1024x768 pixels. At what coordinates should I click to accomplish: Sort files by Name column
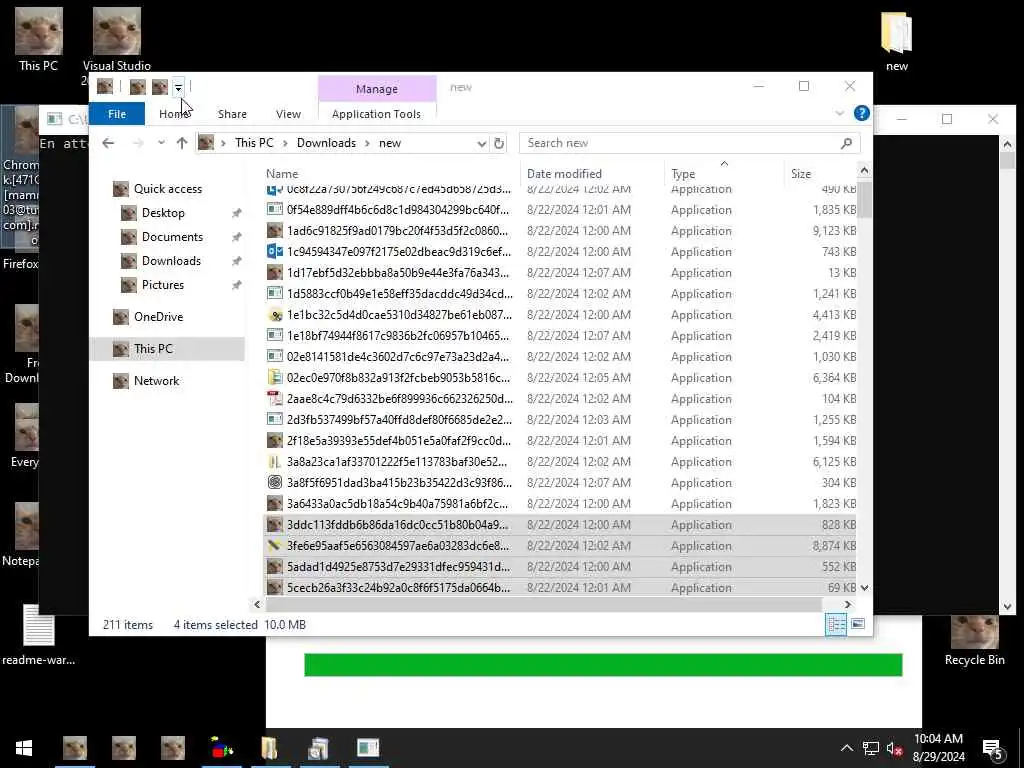(282, 174)
